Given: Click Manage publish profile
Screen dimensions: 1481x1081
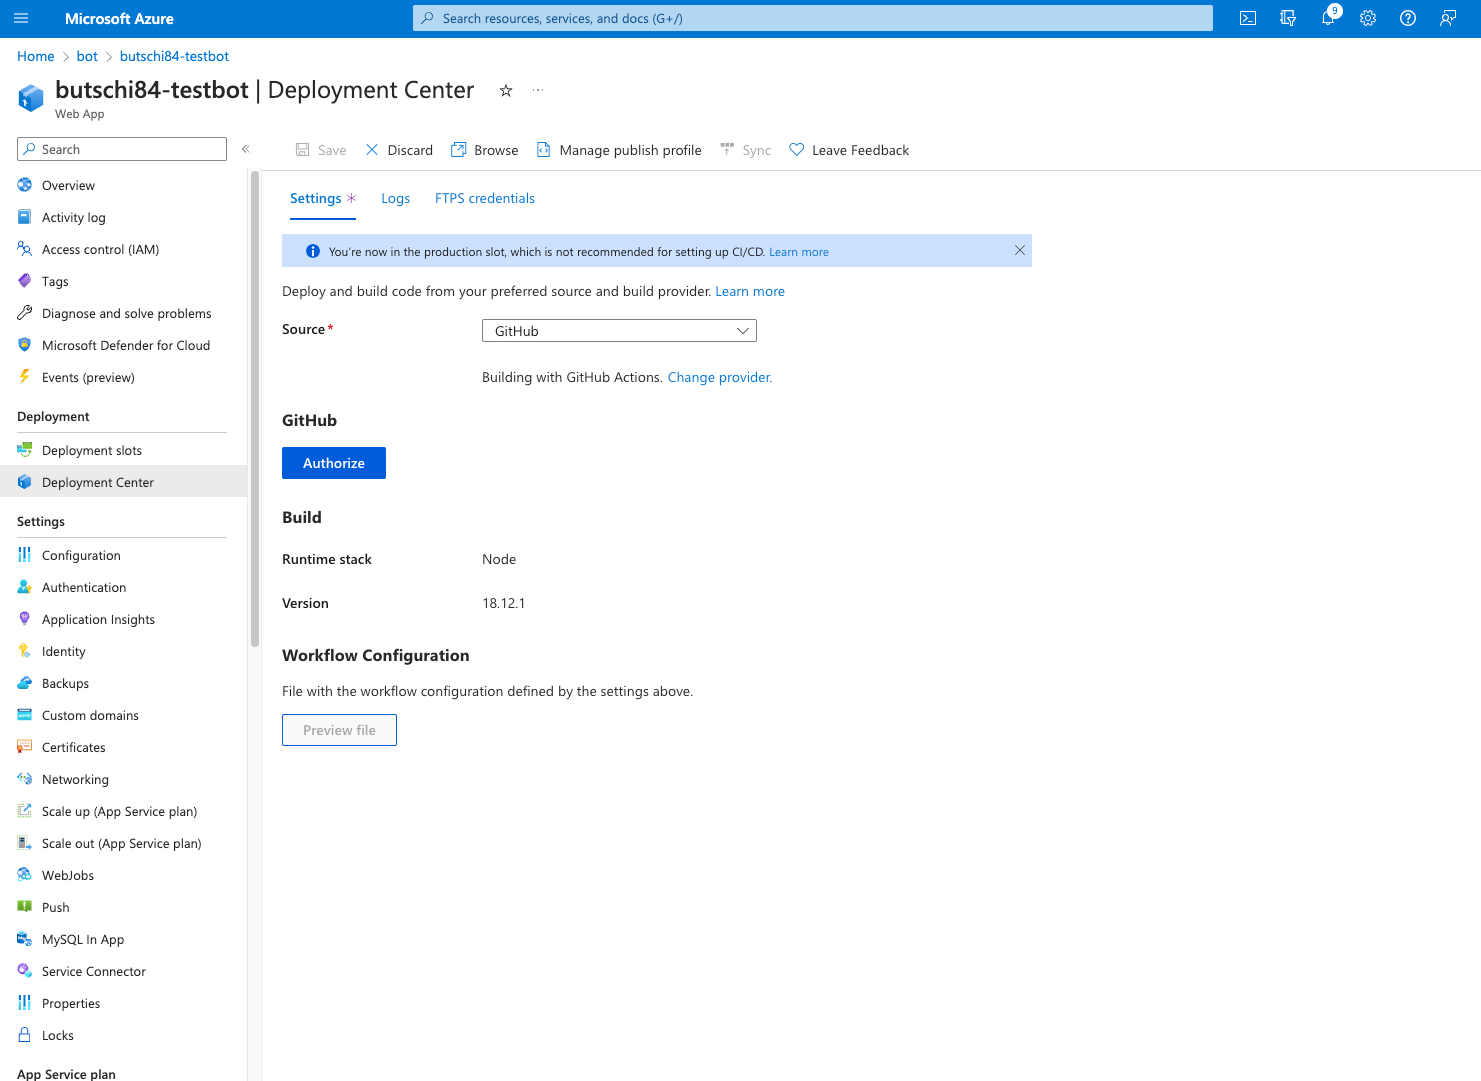Looking at the screenshot, I should pyautogui.click(x=619, y=150).
